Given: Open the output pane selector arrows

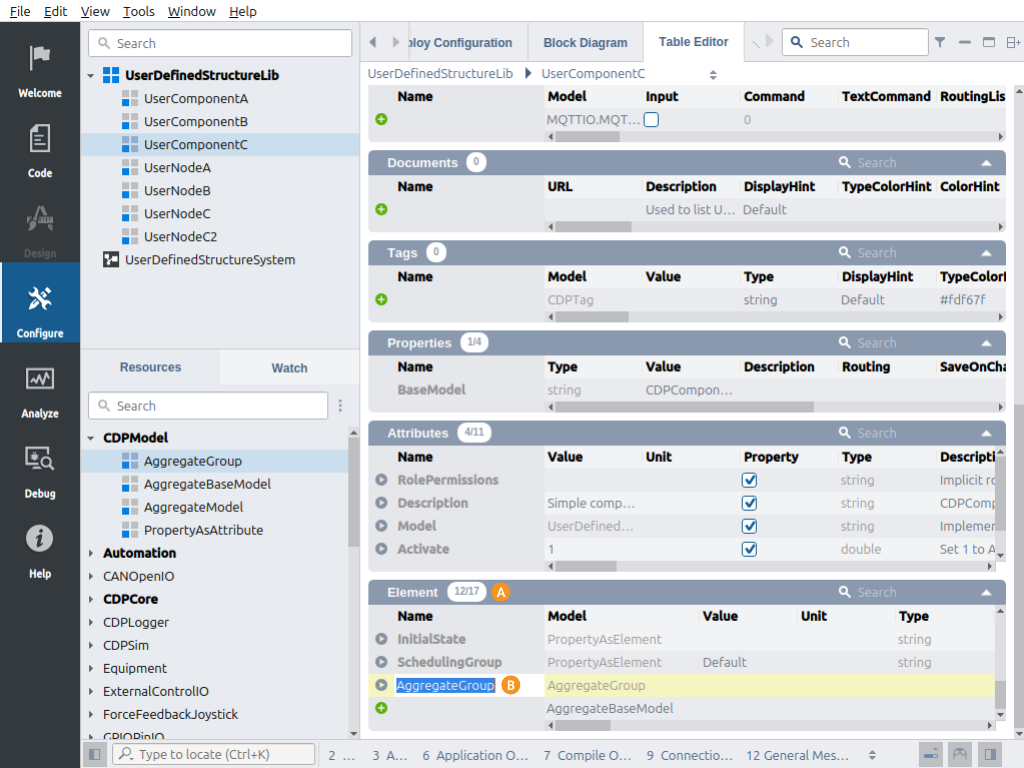Looking at the screenshot, I should point(872,755).
